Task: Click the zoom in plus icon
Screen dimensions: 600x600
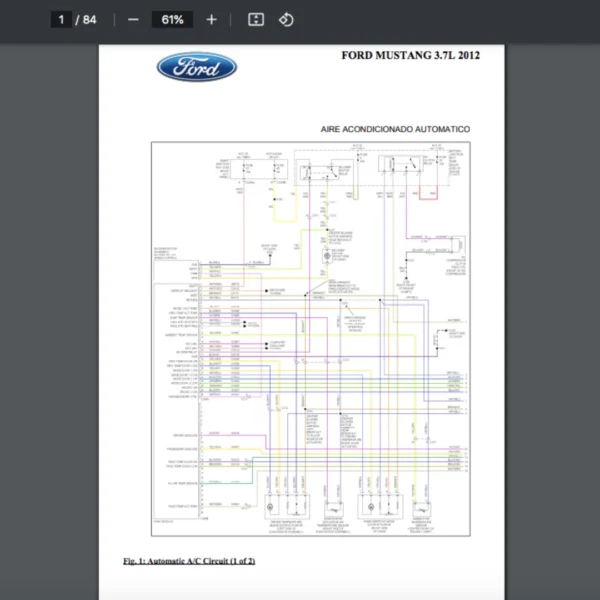Action: 211,20
